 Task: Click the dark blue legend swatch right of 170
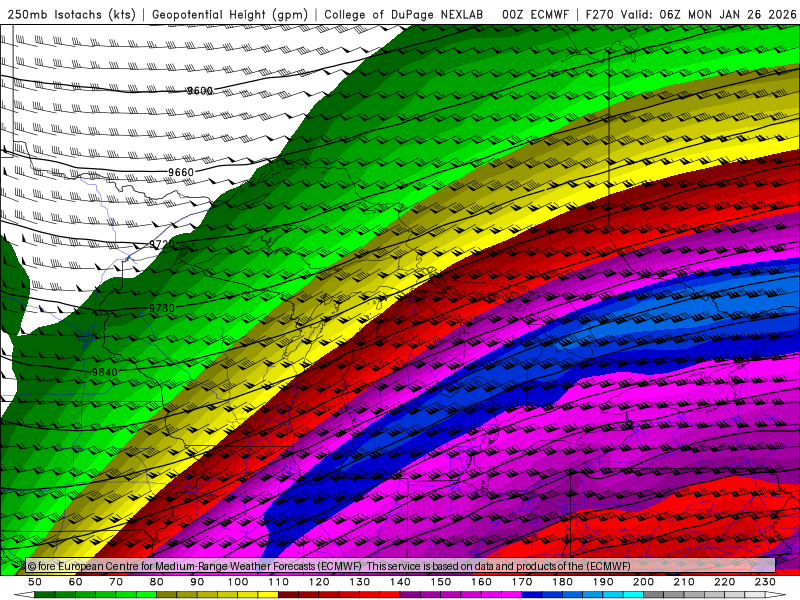point(532,595)
